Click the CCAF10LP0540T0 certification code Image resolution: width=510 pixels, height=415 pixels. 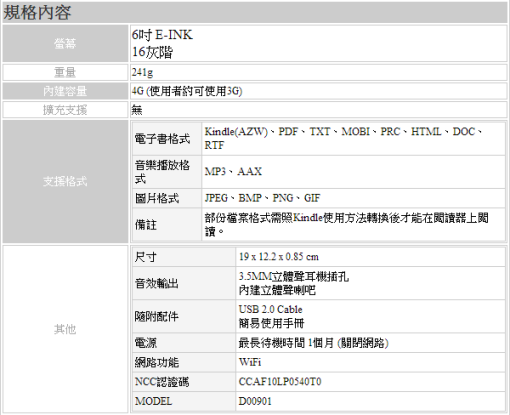(280, 381)
